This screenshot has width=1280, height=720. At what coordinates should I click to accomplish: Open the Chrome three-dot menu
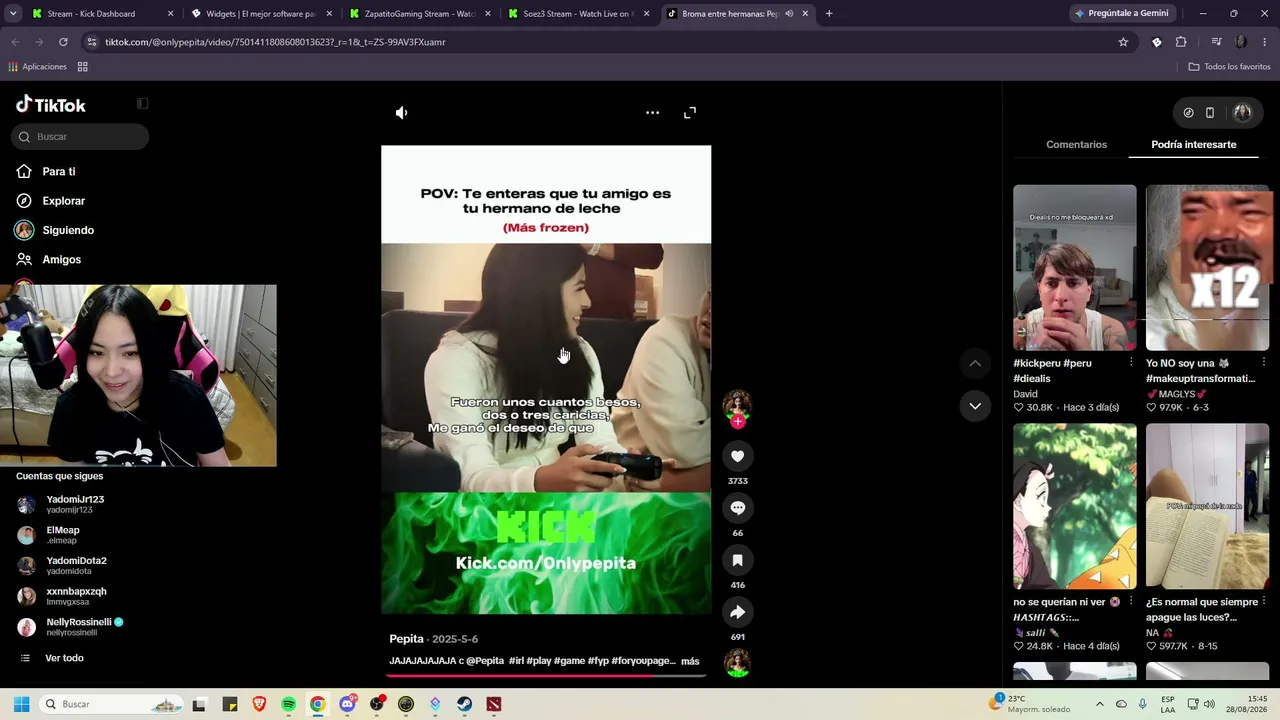coord(1265,42)
